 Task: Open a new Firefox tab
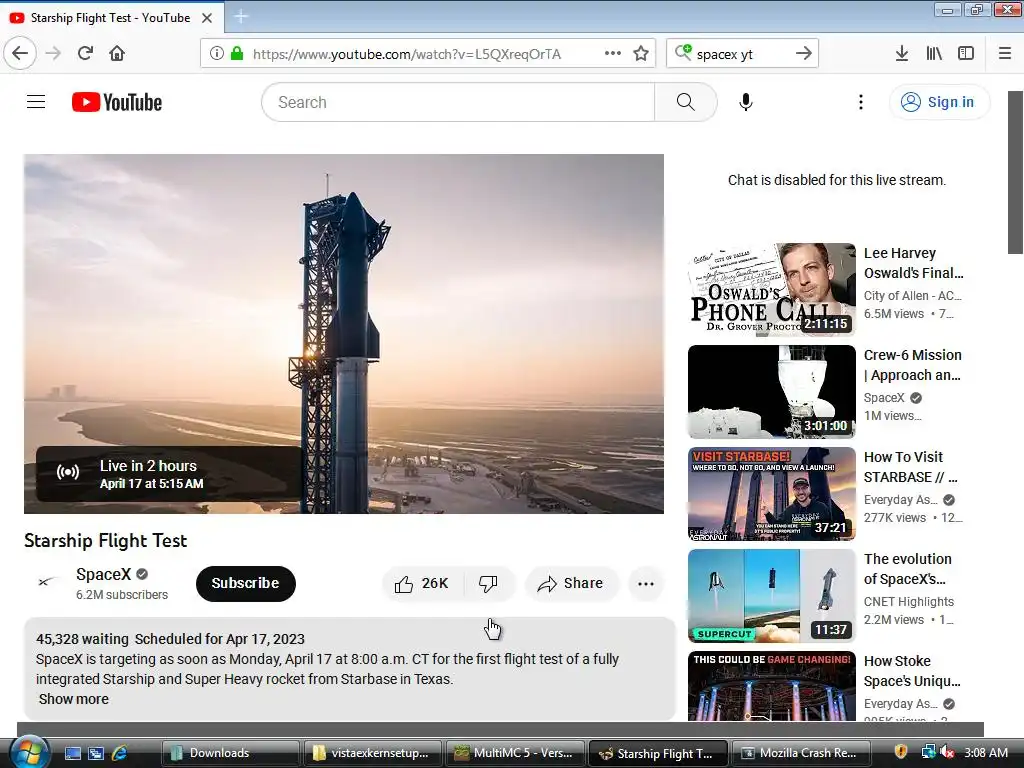pyautogui.click(x=241, y=17)
